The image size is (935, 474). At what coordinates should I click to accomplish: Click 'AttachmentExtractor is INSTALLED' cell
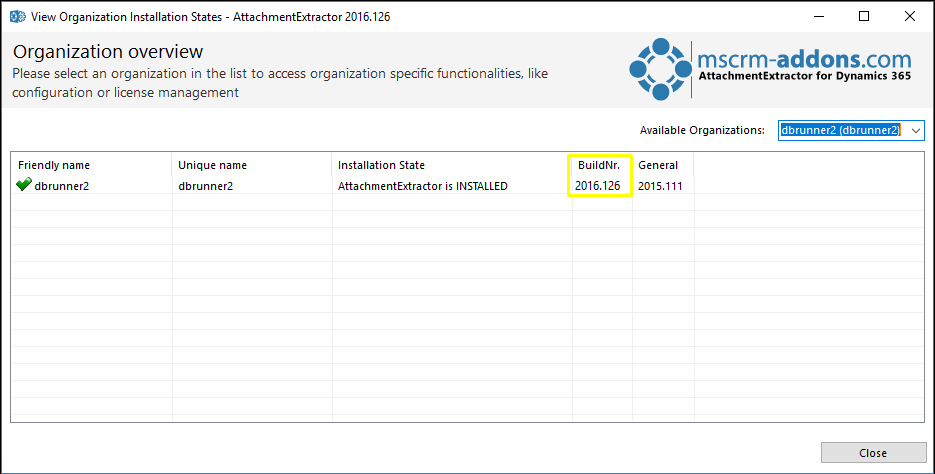[x=423, y=186]
